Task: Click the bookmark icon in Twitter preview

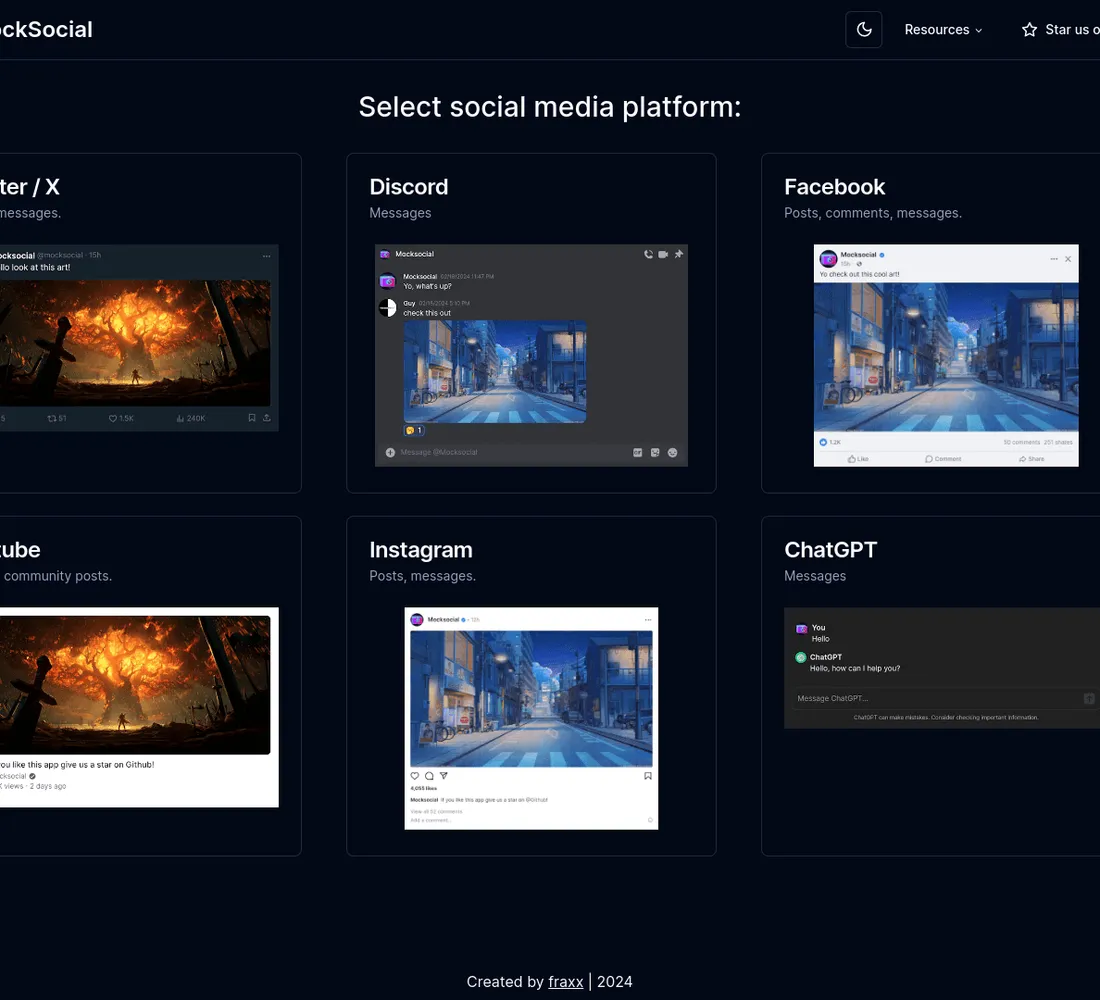Action: point(252,418)
